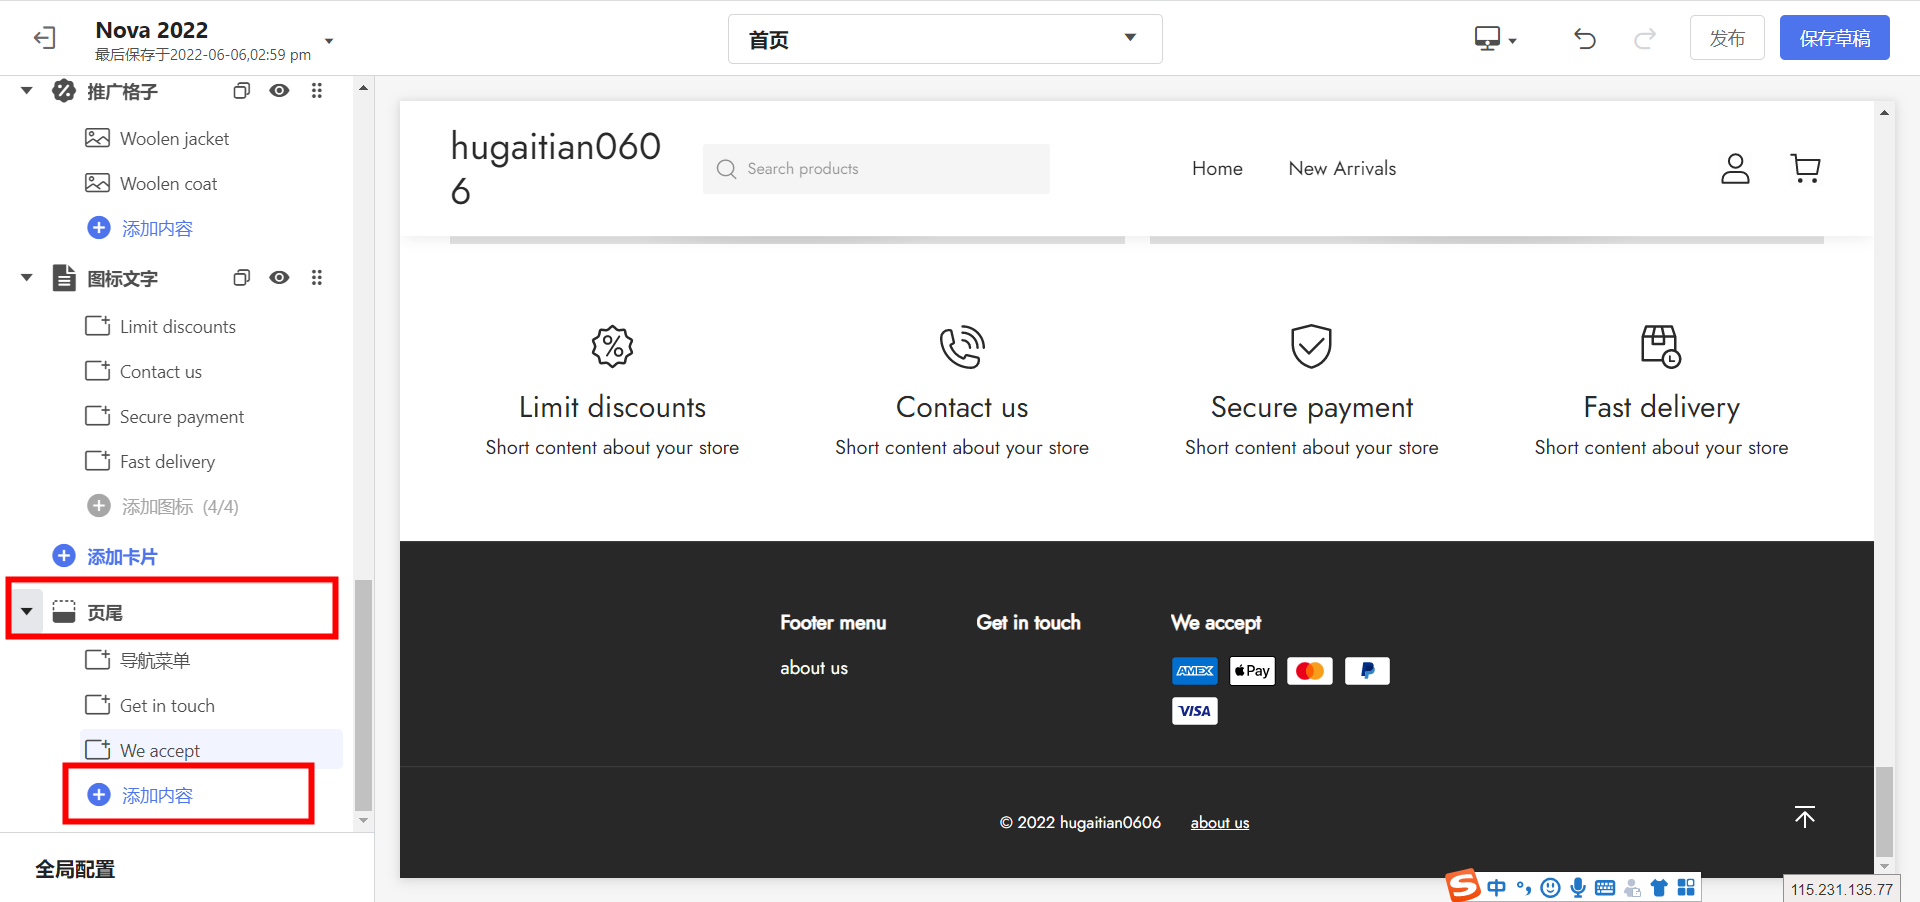Click the Sogou microphone voice icon

(x=1578, y=887)
